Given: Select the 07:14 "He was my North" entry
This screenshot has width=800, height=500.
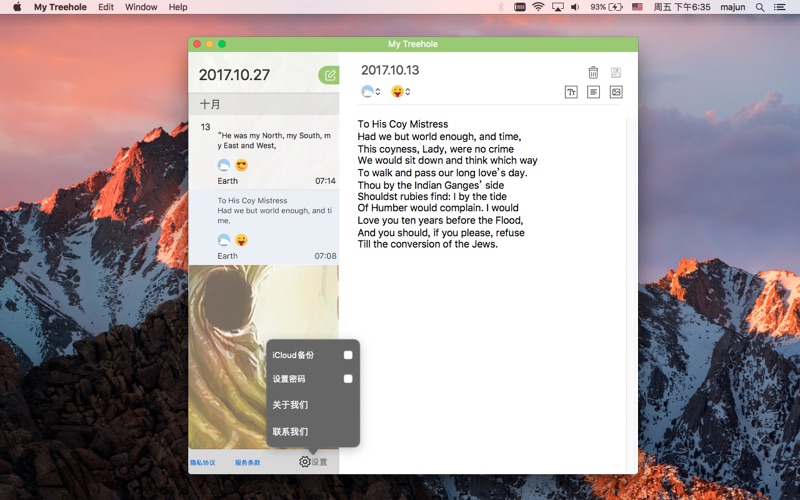Looking at the screenshot, I should tap(264, 152).
